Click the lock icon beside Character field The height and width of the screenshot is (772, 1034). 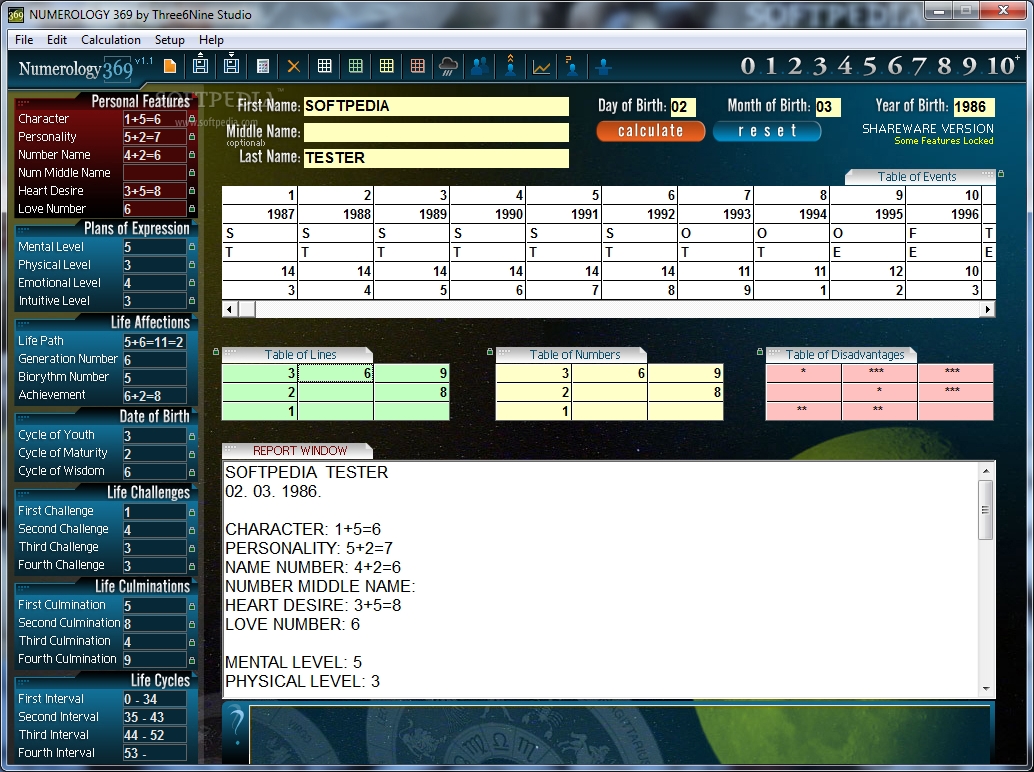tap(192, 119)
